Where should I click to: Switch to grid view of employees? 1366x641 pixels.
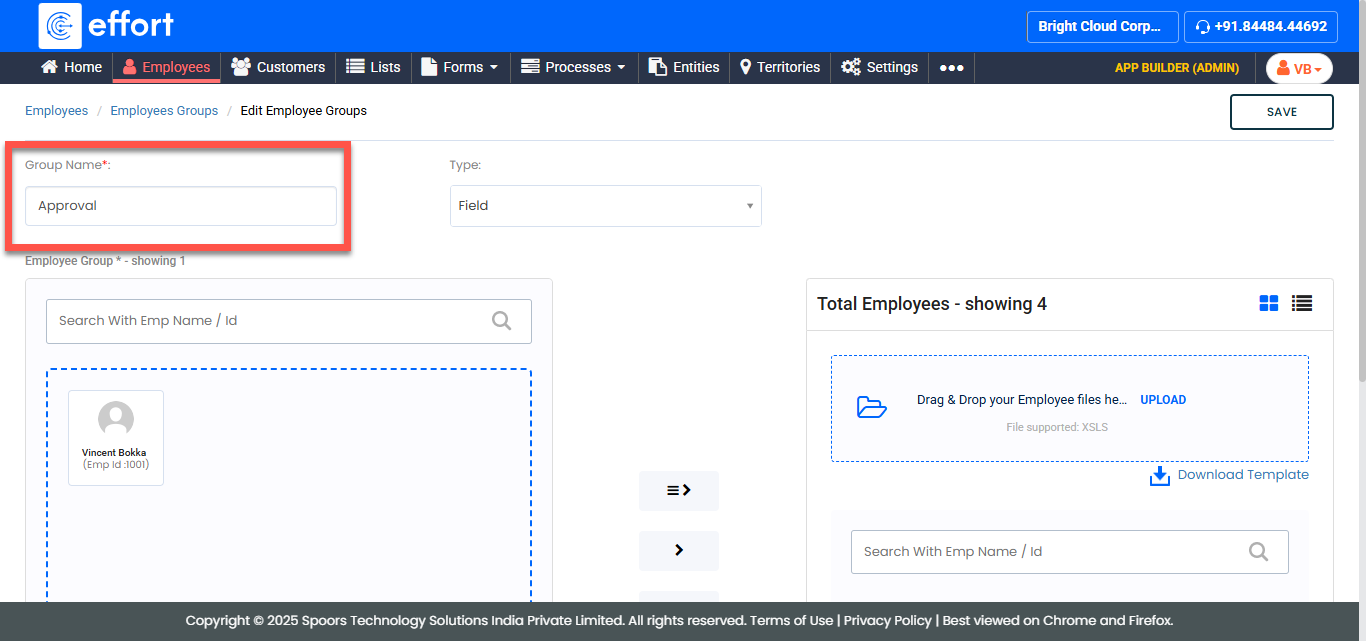tap(1269, 303)
